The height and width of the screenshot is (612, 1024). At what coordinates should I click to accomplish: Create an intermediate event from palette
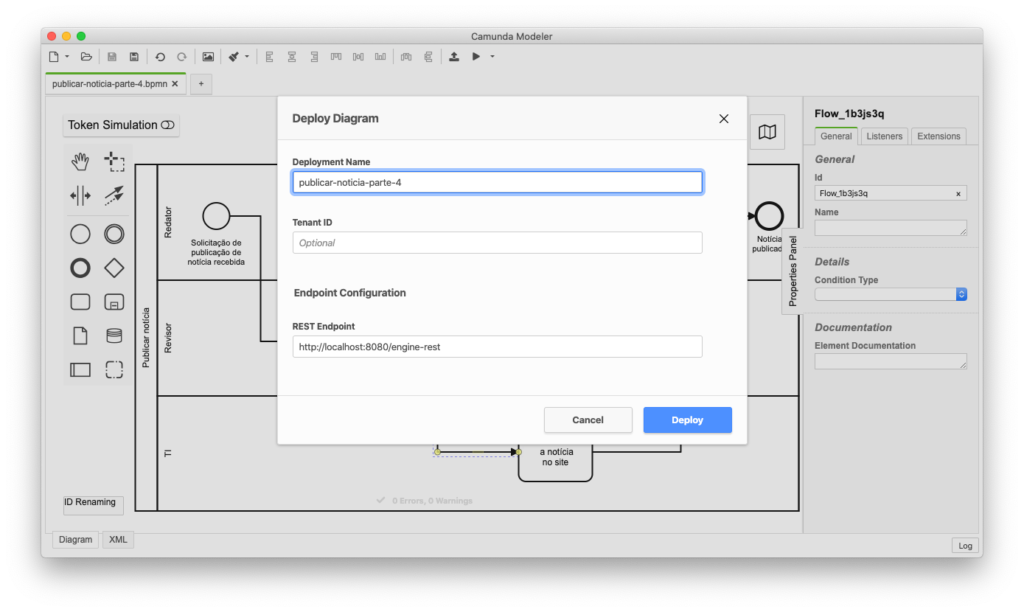pyautogui.click(x=114, y=234)
